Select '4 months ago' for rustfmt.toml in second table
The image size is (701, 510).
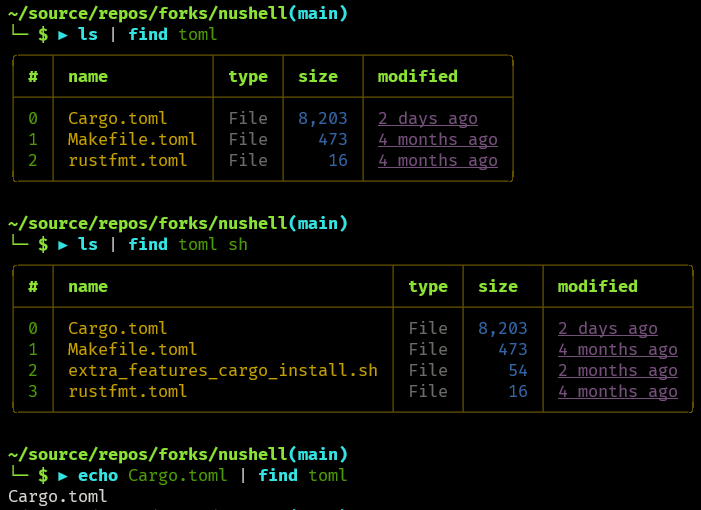(617, 391)
